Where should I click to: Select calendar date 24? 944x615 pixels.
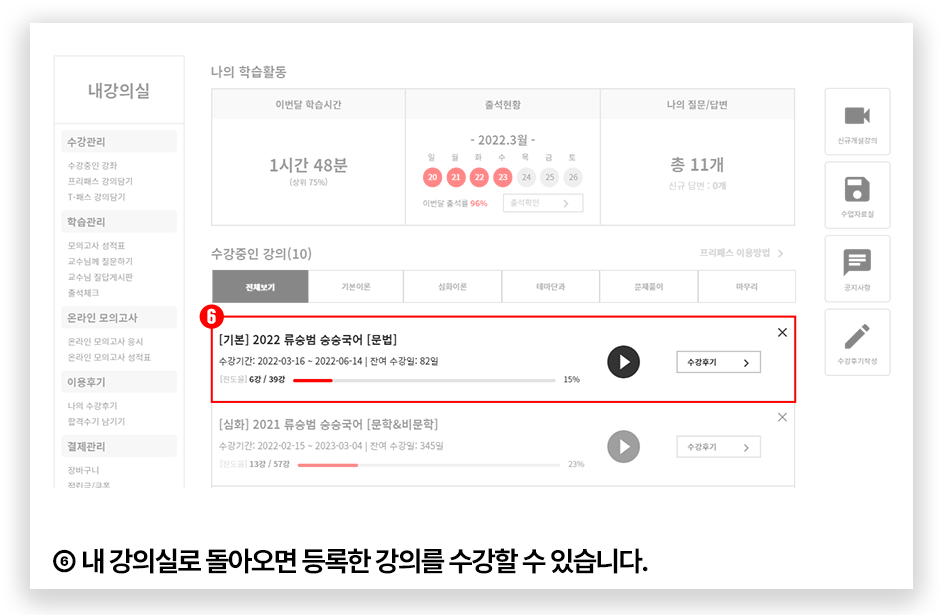click(526, 178)
